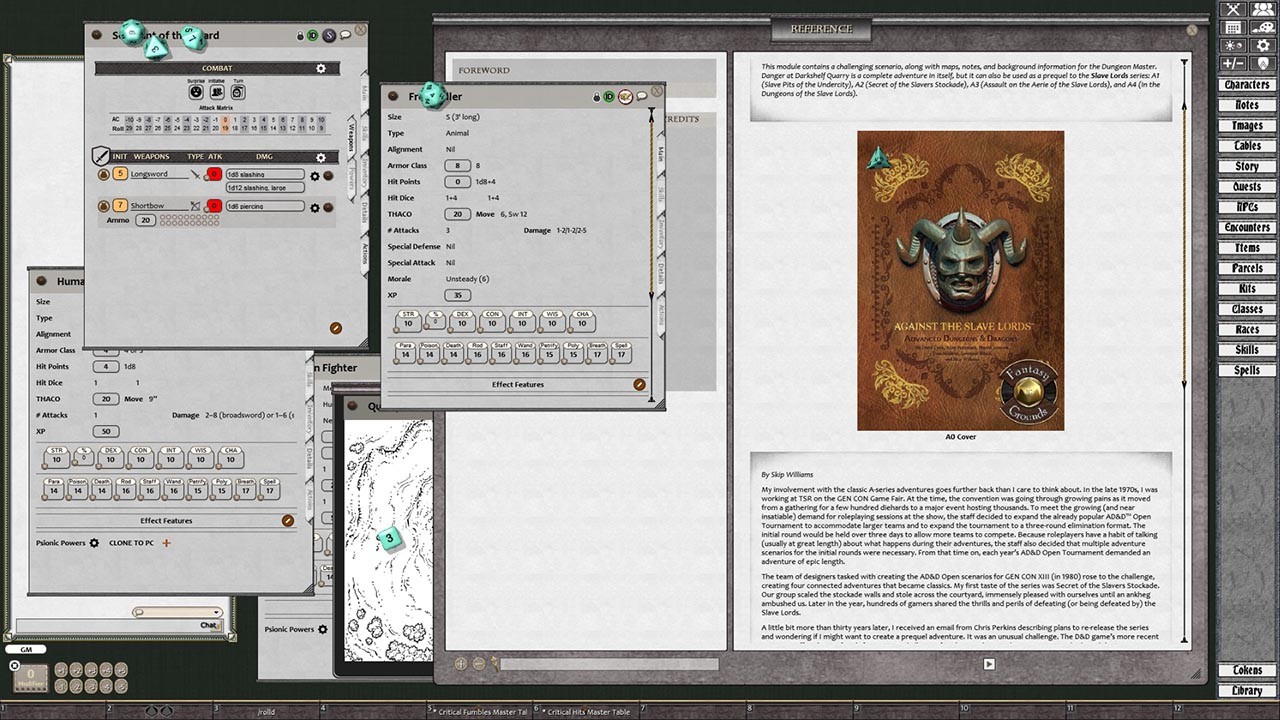Viewport: 1280px width, 720px height.
Task: Click the CLONE TO PC button
Action: pos(132,543)
